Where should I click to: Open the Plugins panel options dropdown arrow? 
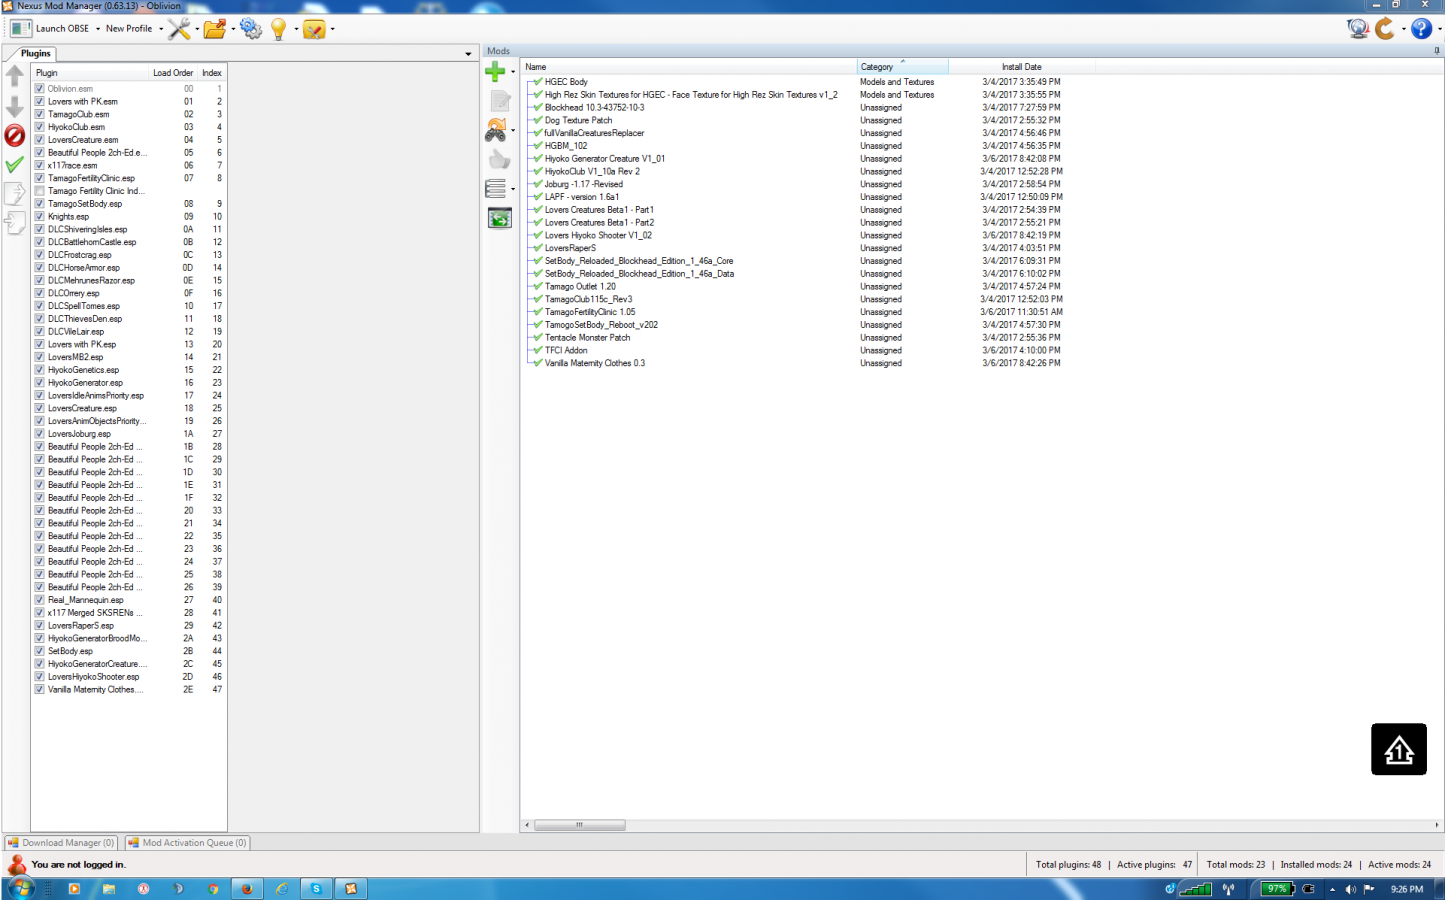468,54
